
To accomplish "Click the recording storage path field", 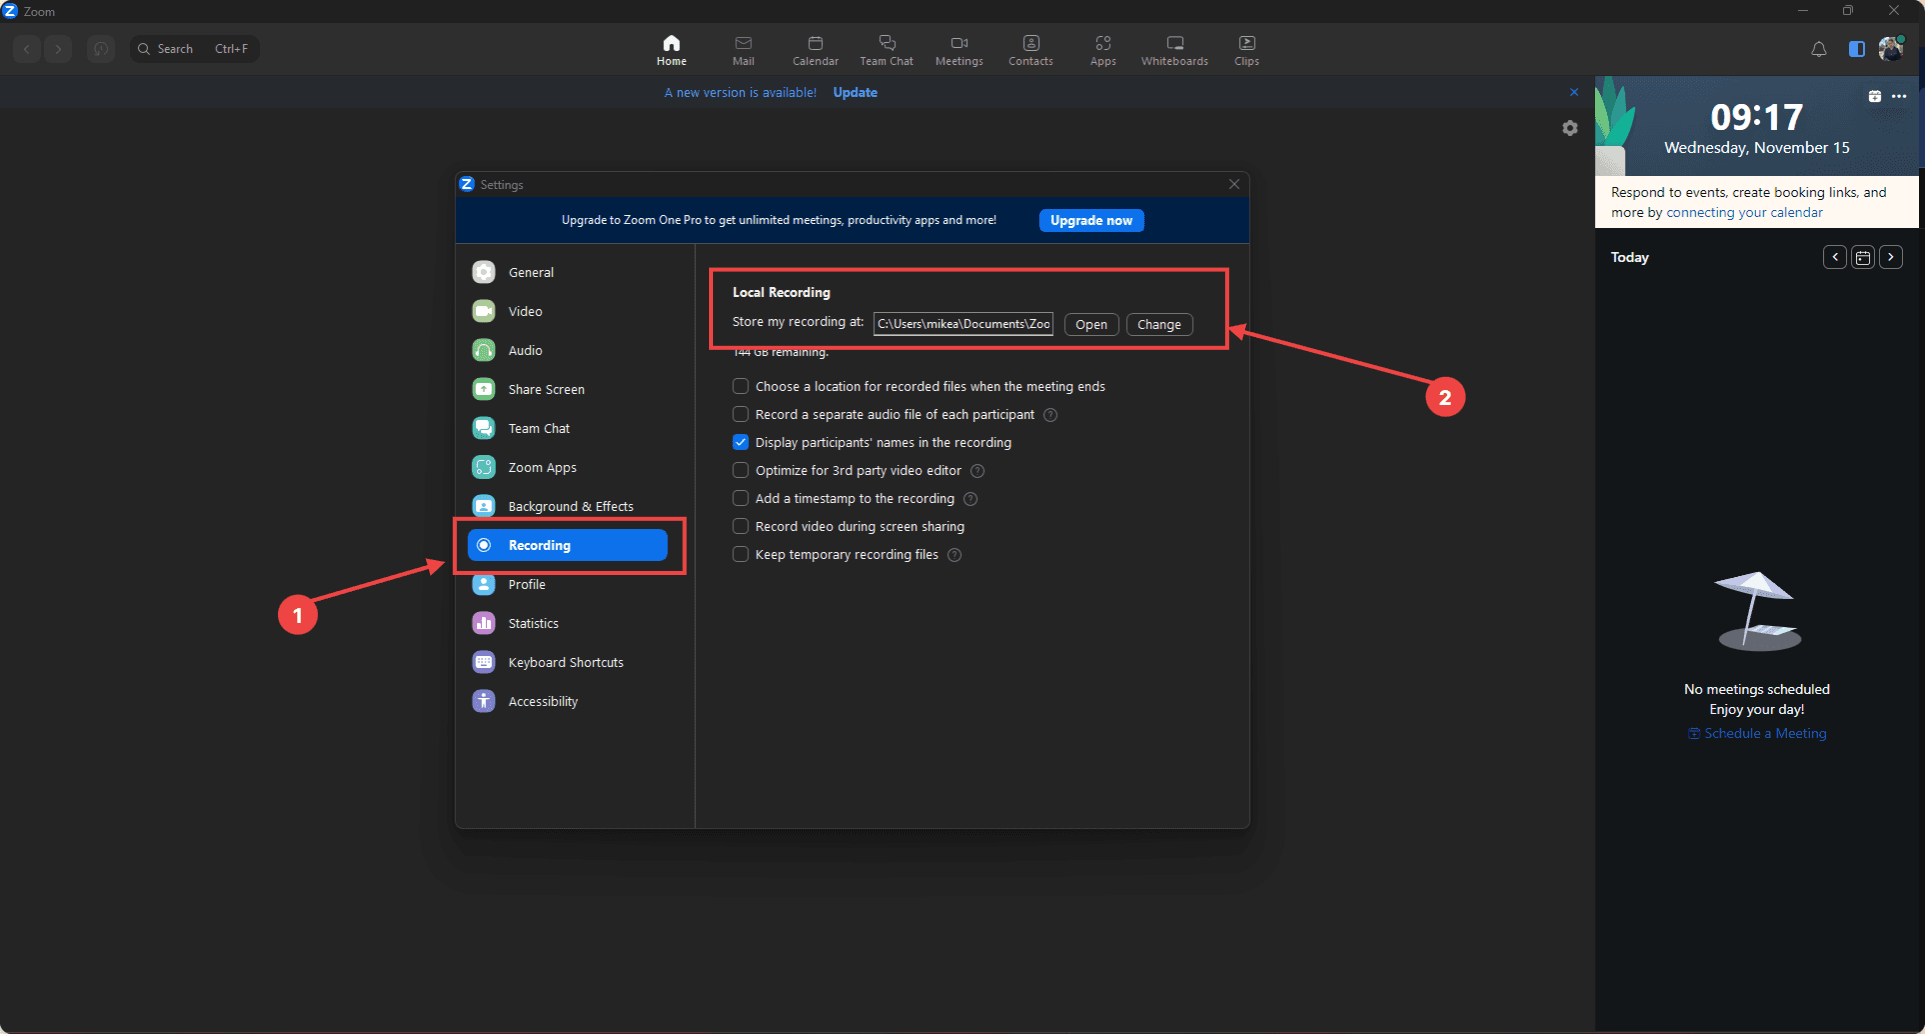I will pyautogui.click(x=963, y=324).
